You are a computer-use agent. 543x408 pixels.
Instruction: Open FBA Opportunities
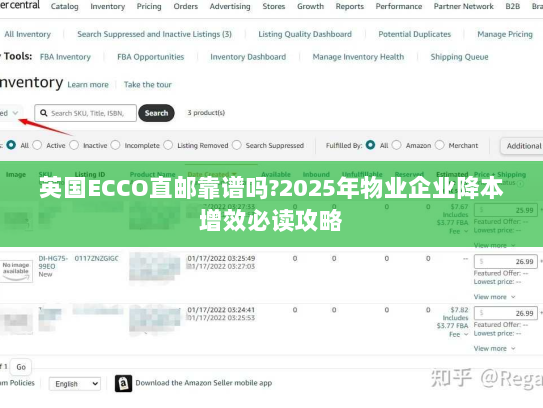click(x=151, y=57)
